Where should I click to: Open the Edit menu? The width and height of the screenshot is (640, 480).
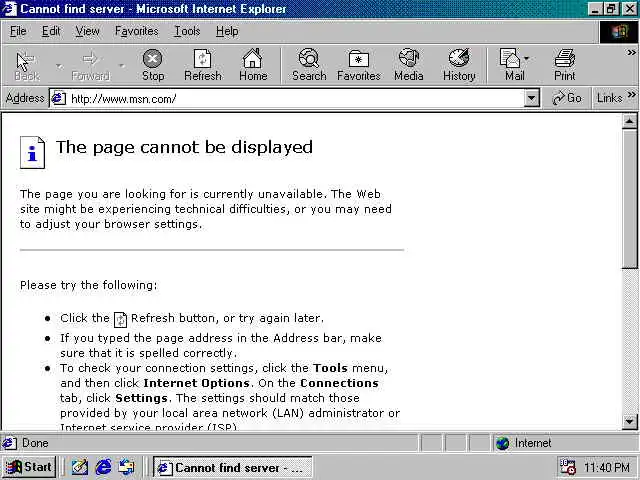pyautogui.click(x=51, y=31)
